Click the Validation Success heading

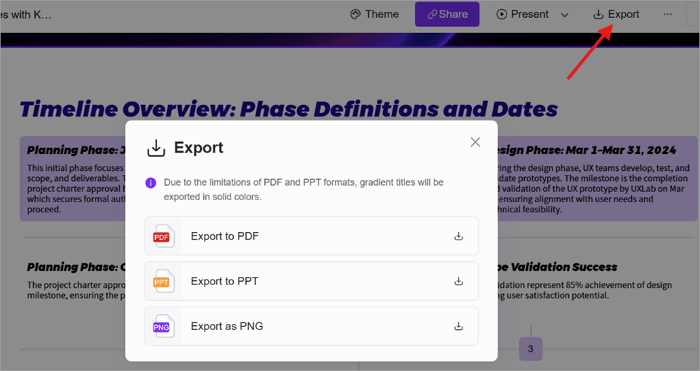click(x=557, y=267)
